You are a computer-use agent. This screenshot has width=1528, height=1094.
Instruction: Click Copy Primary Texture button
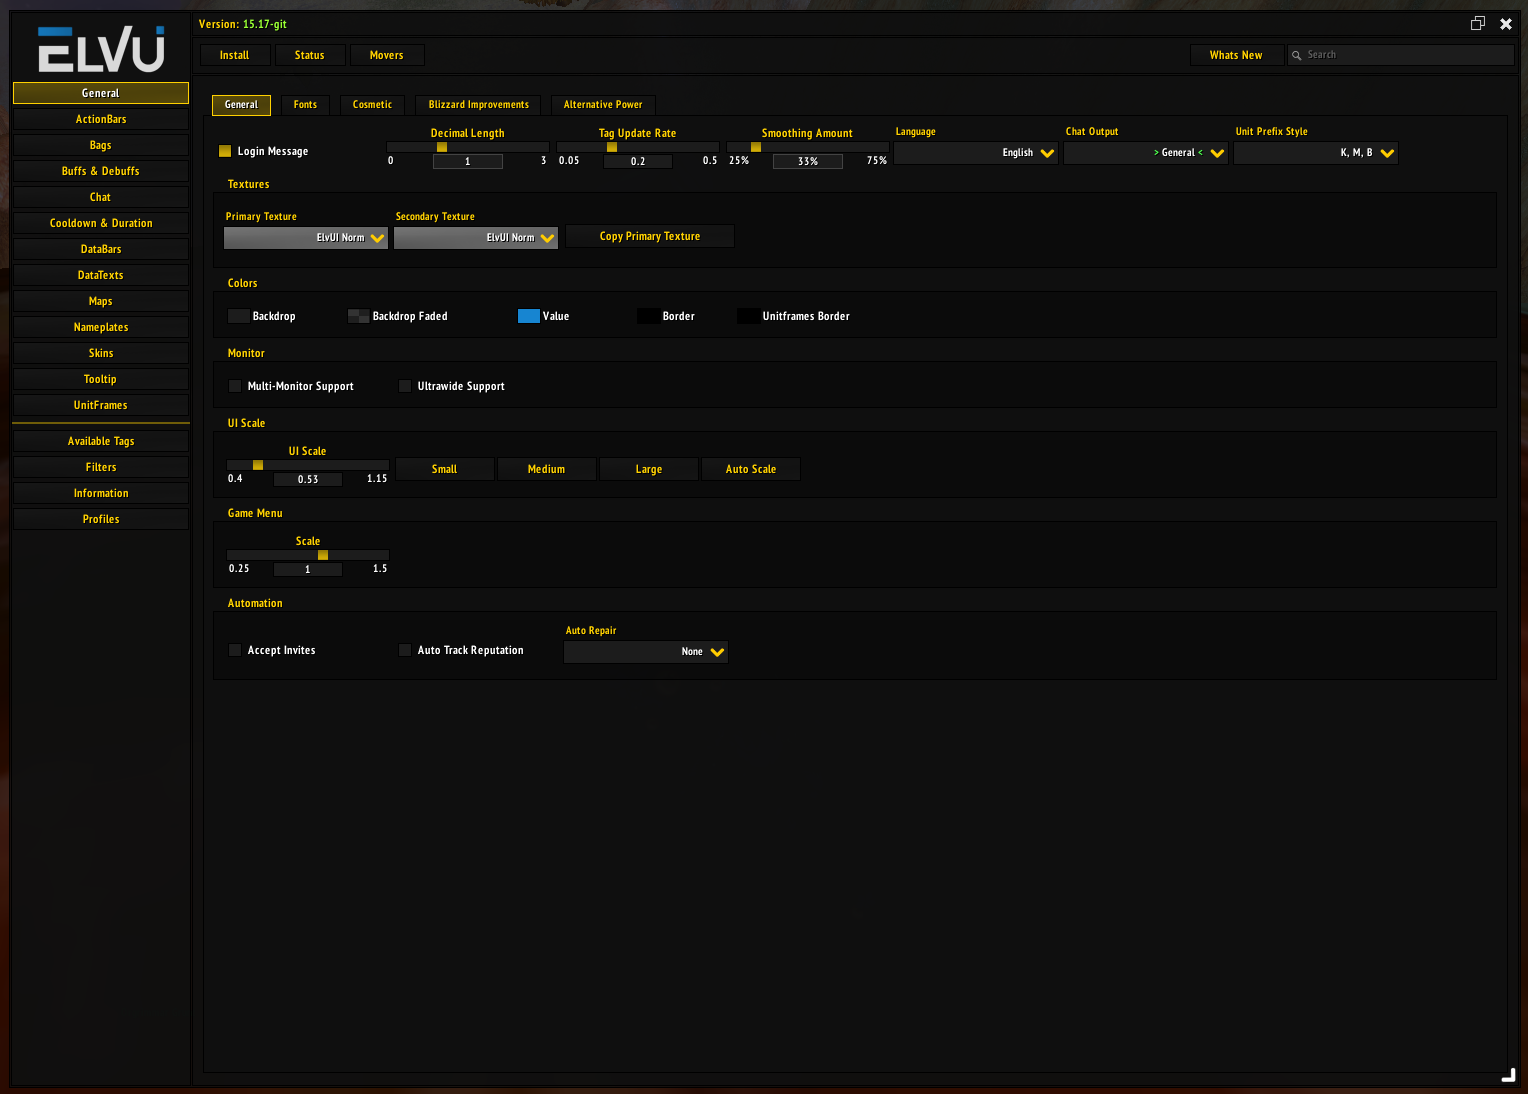(650, 236)
